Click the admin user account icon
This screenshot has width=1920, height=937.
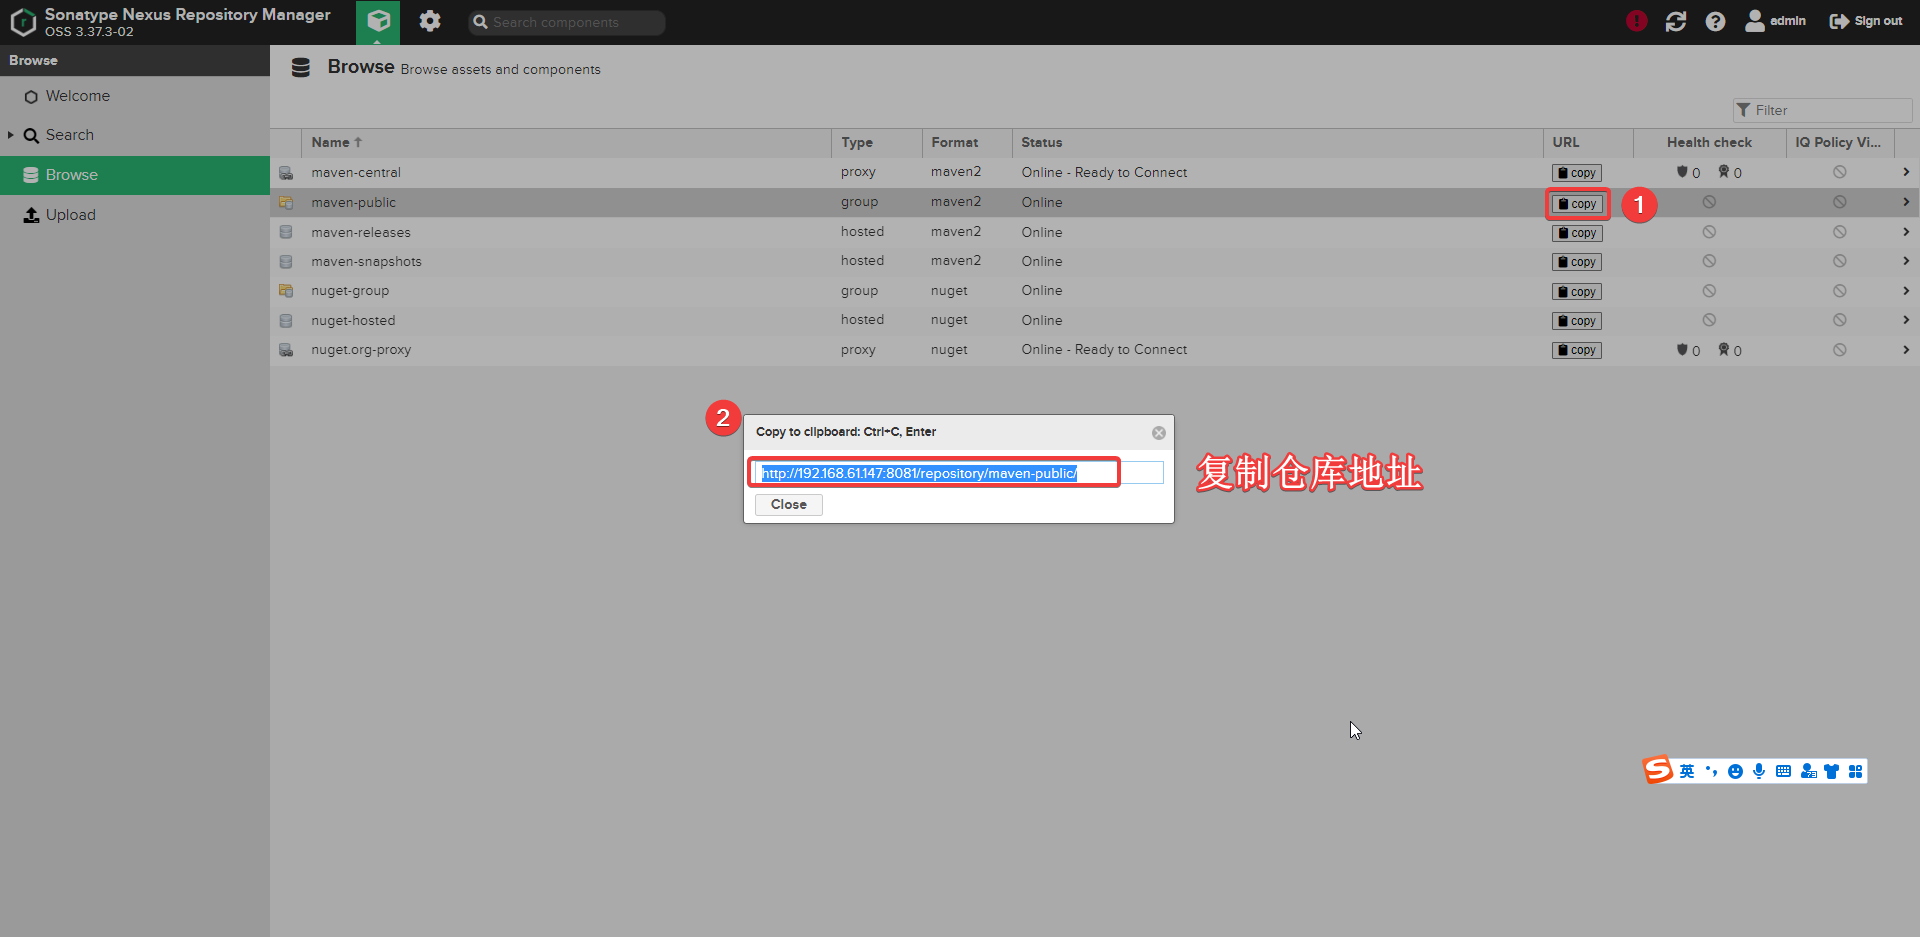coord(1755,21)
